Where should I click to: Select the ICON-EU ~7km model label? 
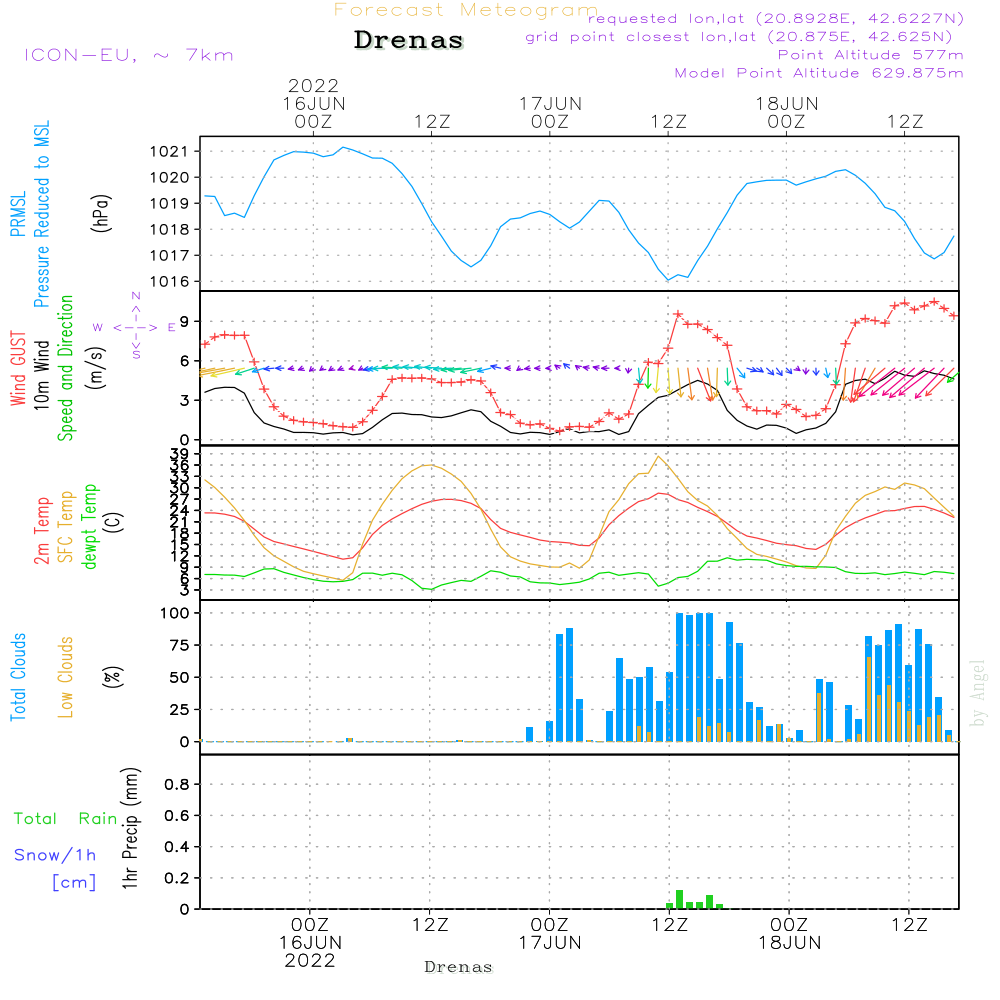(128, 55)
